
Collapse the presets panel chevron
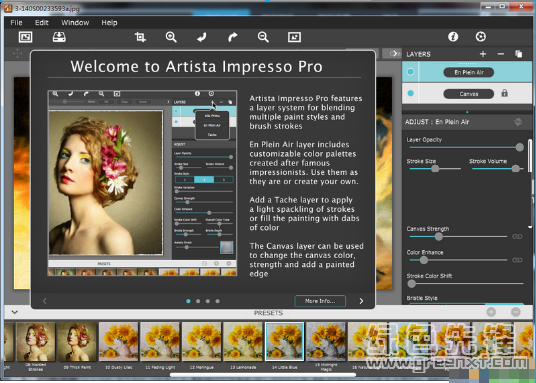[x=14, y=312]
